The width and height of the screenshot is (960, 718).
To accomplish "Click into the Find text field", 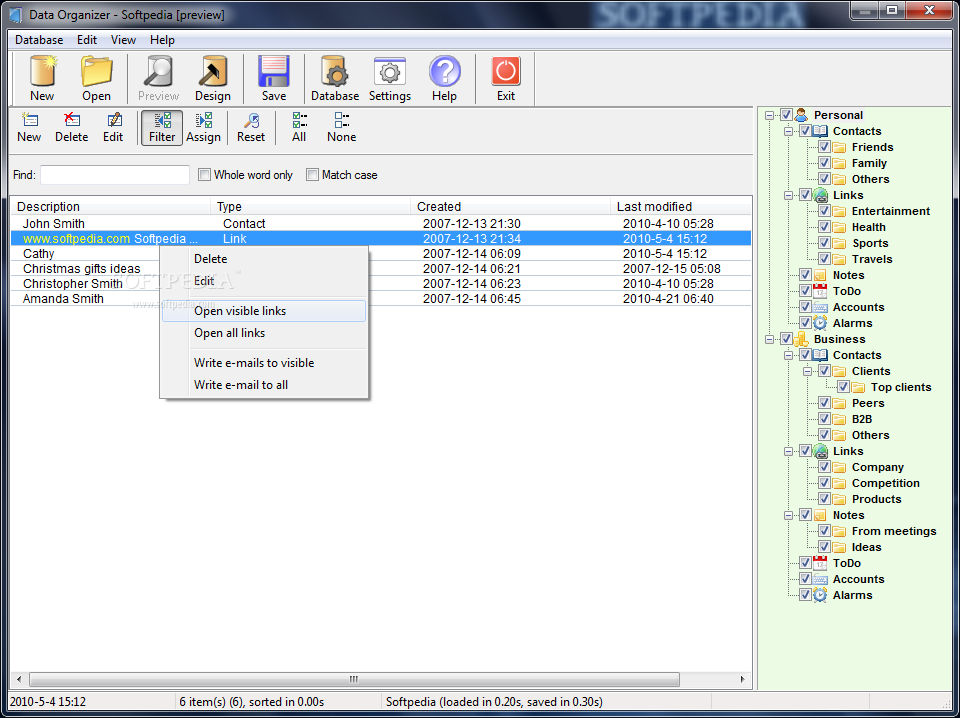I will [115, 175].
